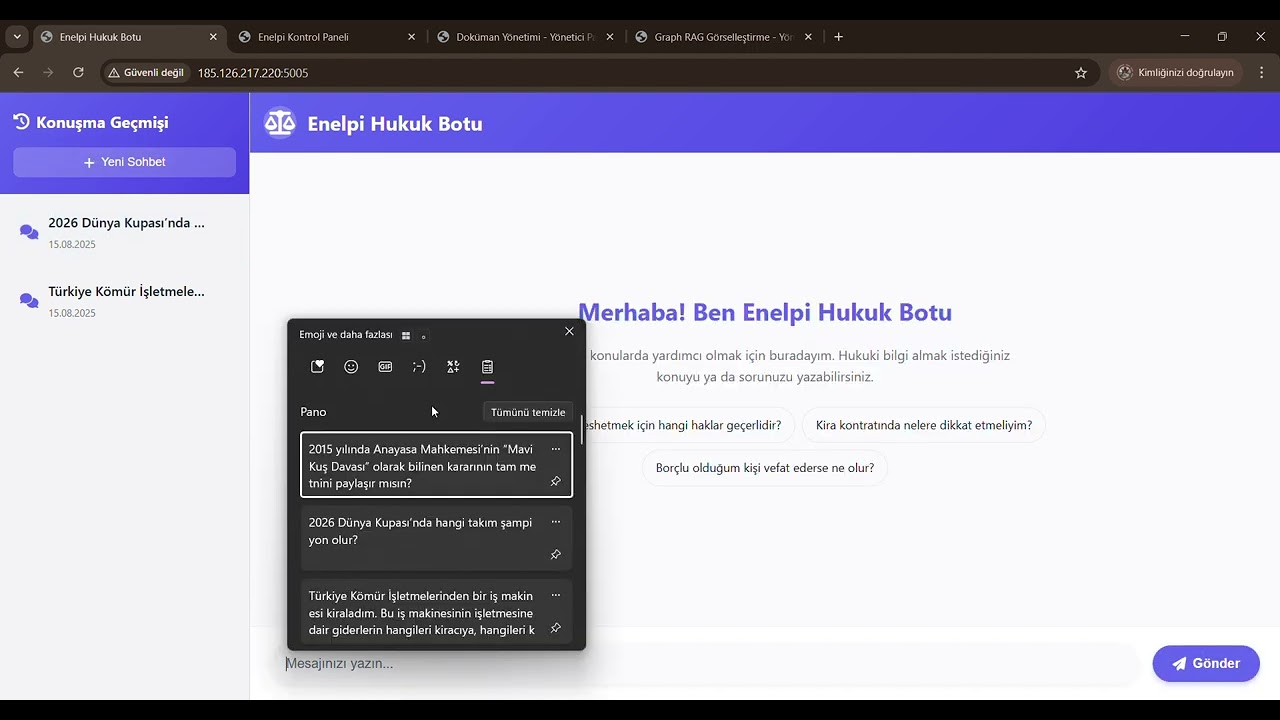Click the address bar URL 185.126.217.220:5005
Image resolution: width=1280 pixels, height=720 pixels.
[x=253, y=73]
